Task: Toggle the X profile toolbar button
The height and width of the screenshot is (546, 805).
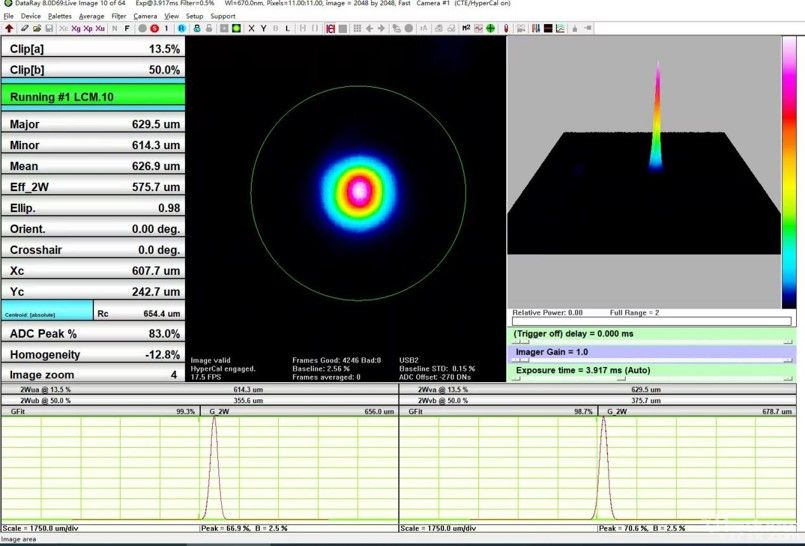Action: tap(251, 28)
